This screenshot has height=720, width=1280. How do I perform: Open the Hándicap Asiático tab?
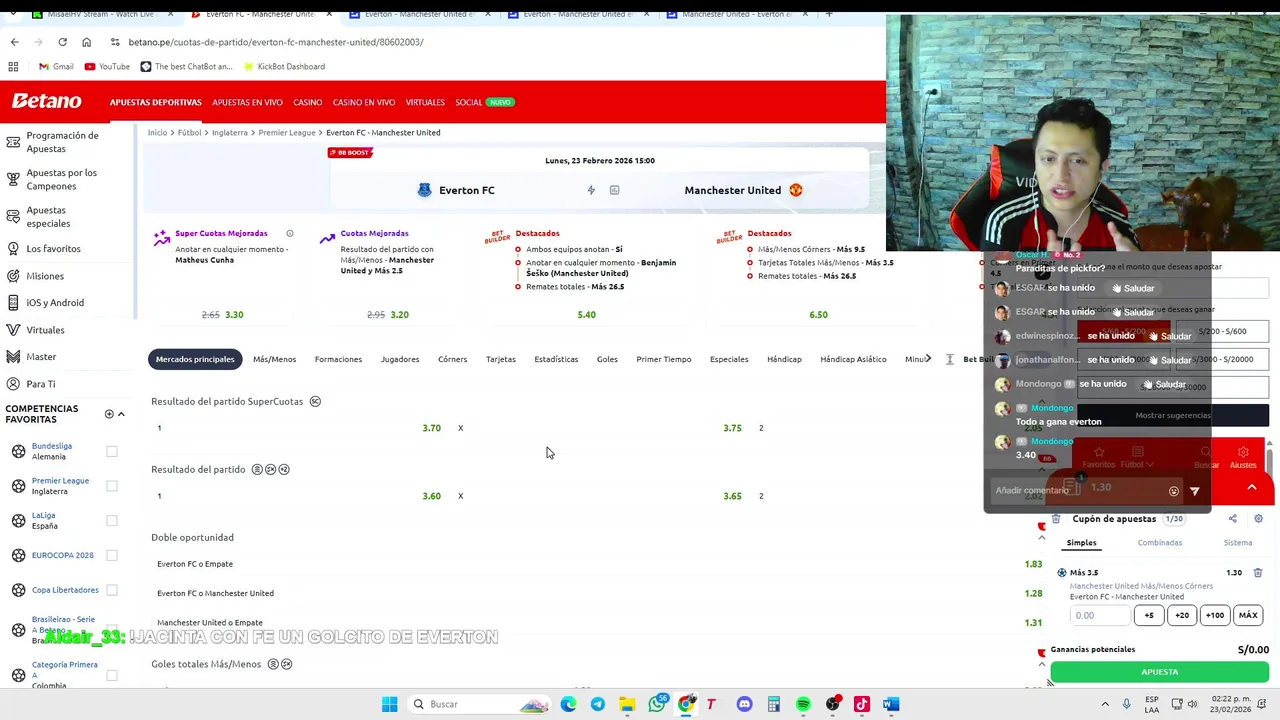pyautogui.click(x=853, y=359)
